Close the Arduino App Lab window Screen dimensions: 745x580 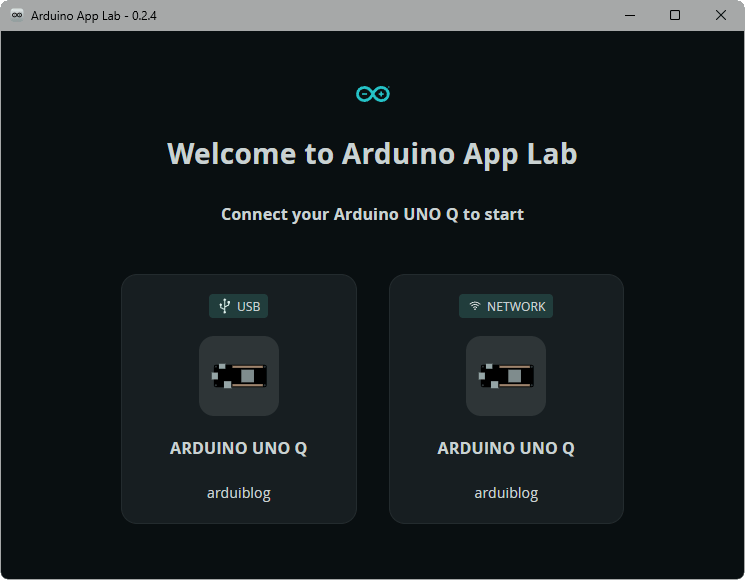[x=721, y=15]
